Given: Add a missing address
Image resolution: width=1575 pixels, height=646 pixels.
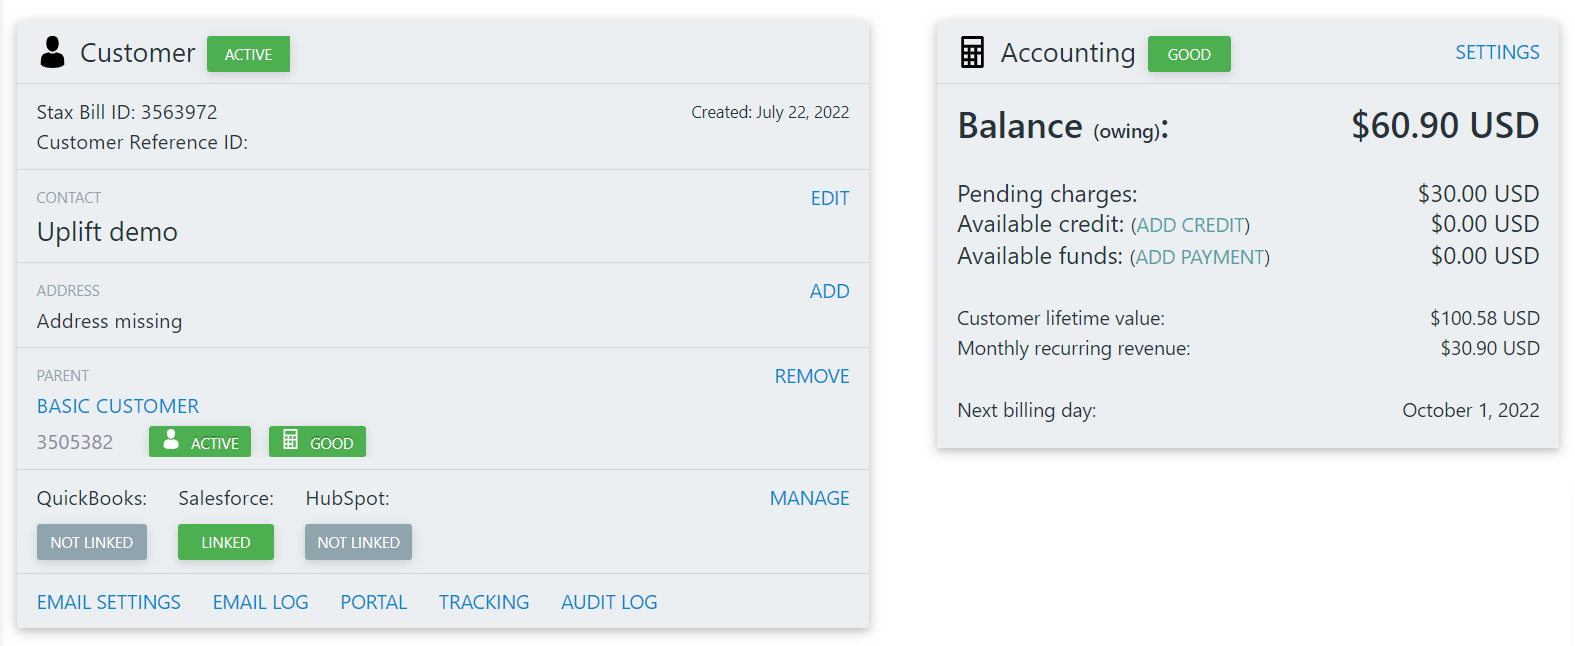Looking at the screenshot, I should pos(830,291).
